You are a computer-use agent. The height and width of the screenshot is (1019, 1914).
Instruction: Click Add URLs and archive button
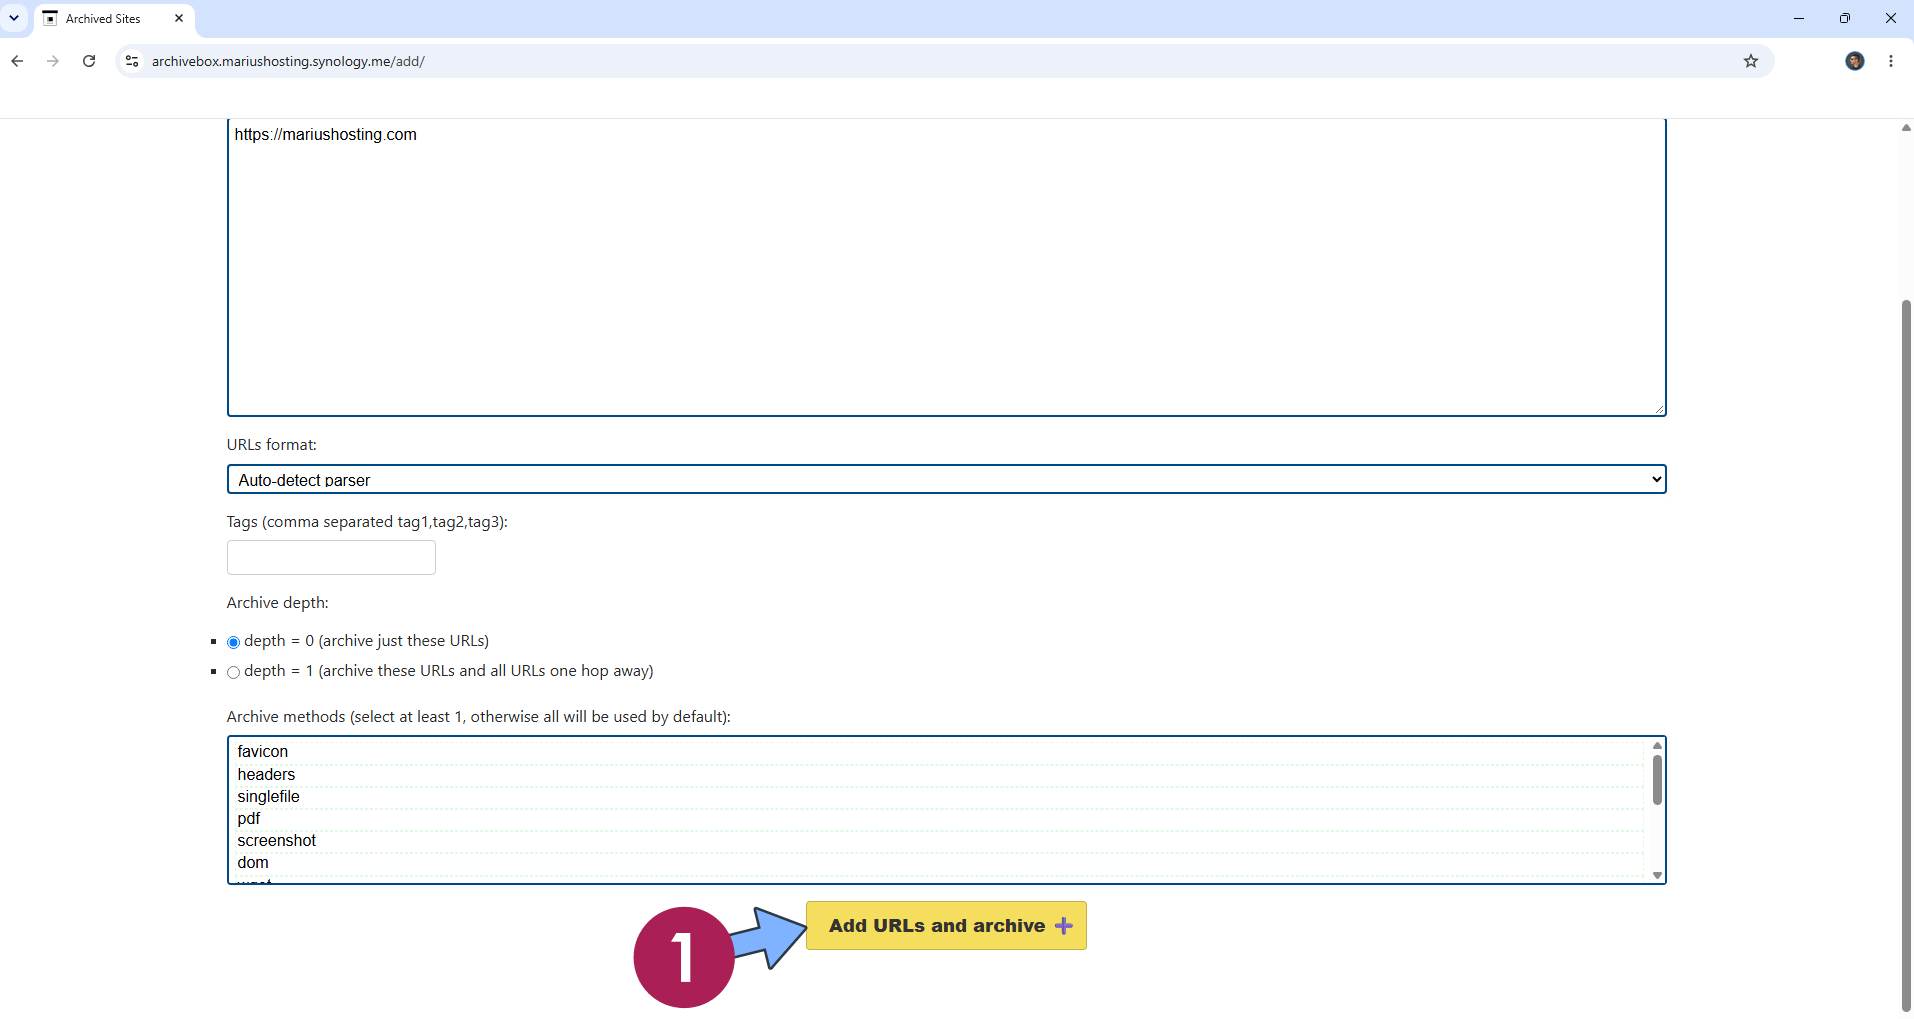946,926
